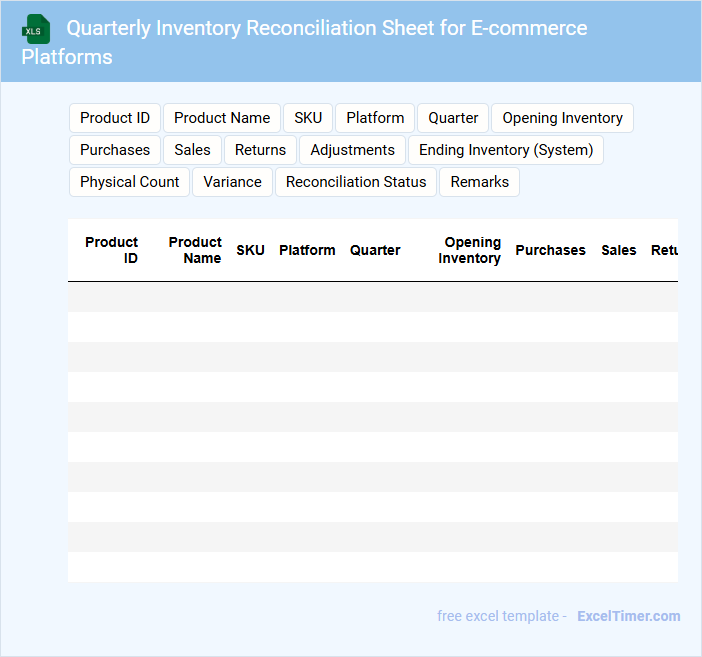702x657 pixels.
Task: Click the Opening Inventory column header
Action: pyautogui.click(x=470, y=250)
